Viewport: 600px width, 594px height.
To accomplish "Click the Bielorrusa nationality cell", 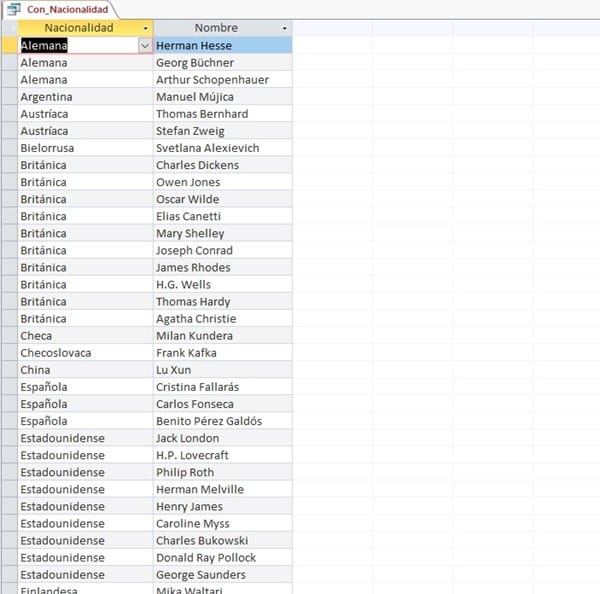I will (x=85, y=148).
